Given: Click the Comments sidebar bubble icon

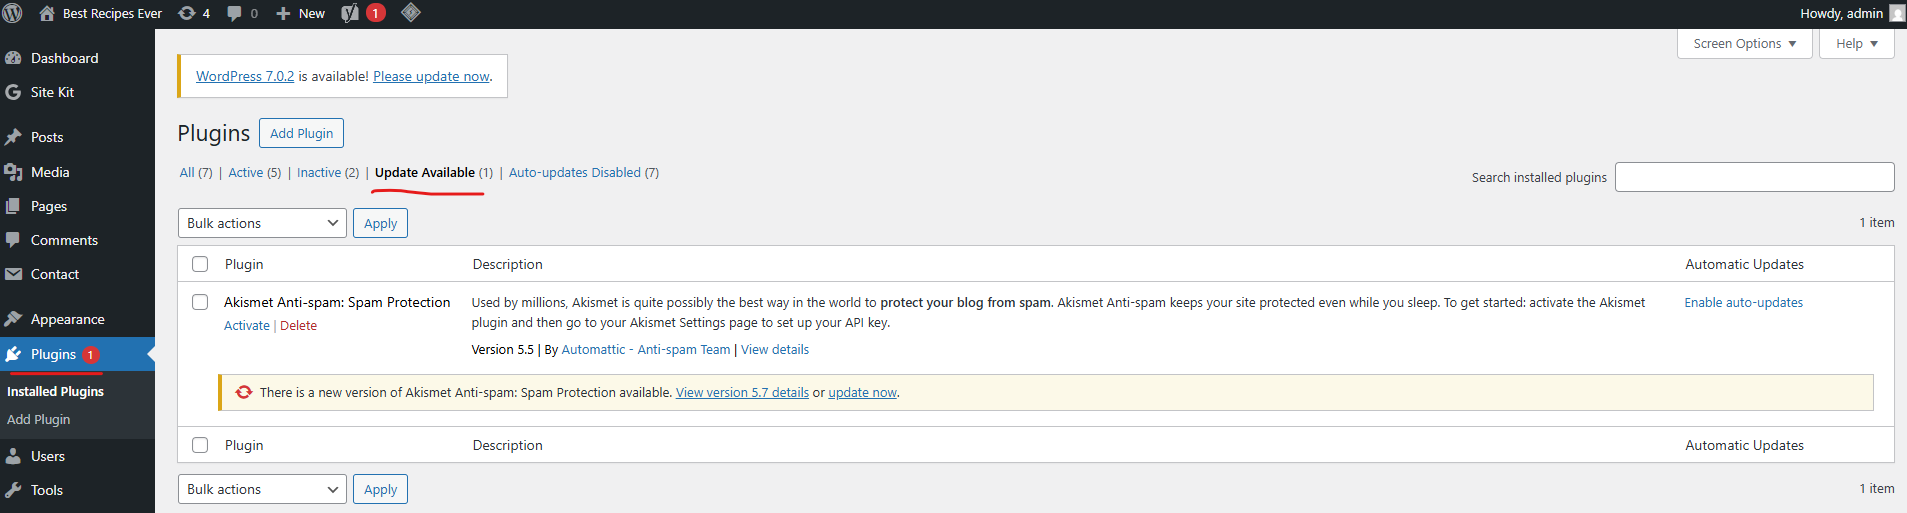Looking at the screenshot, I should (x=13, y=240).
